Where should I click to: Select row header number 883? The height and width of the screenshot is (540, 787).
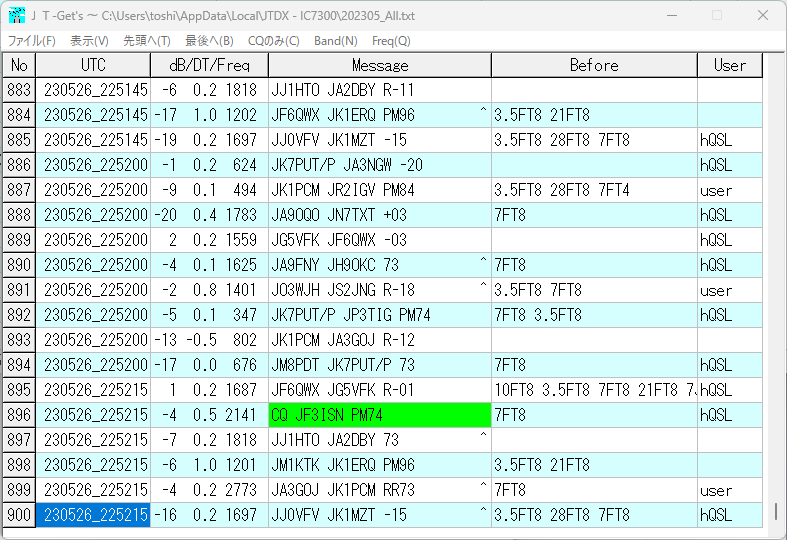[x=19, y=90]
